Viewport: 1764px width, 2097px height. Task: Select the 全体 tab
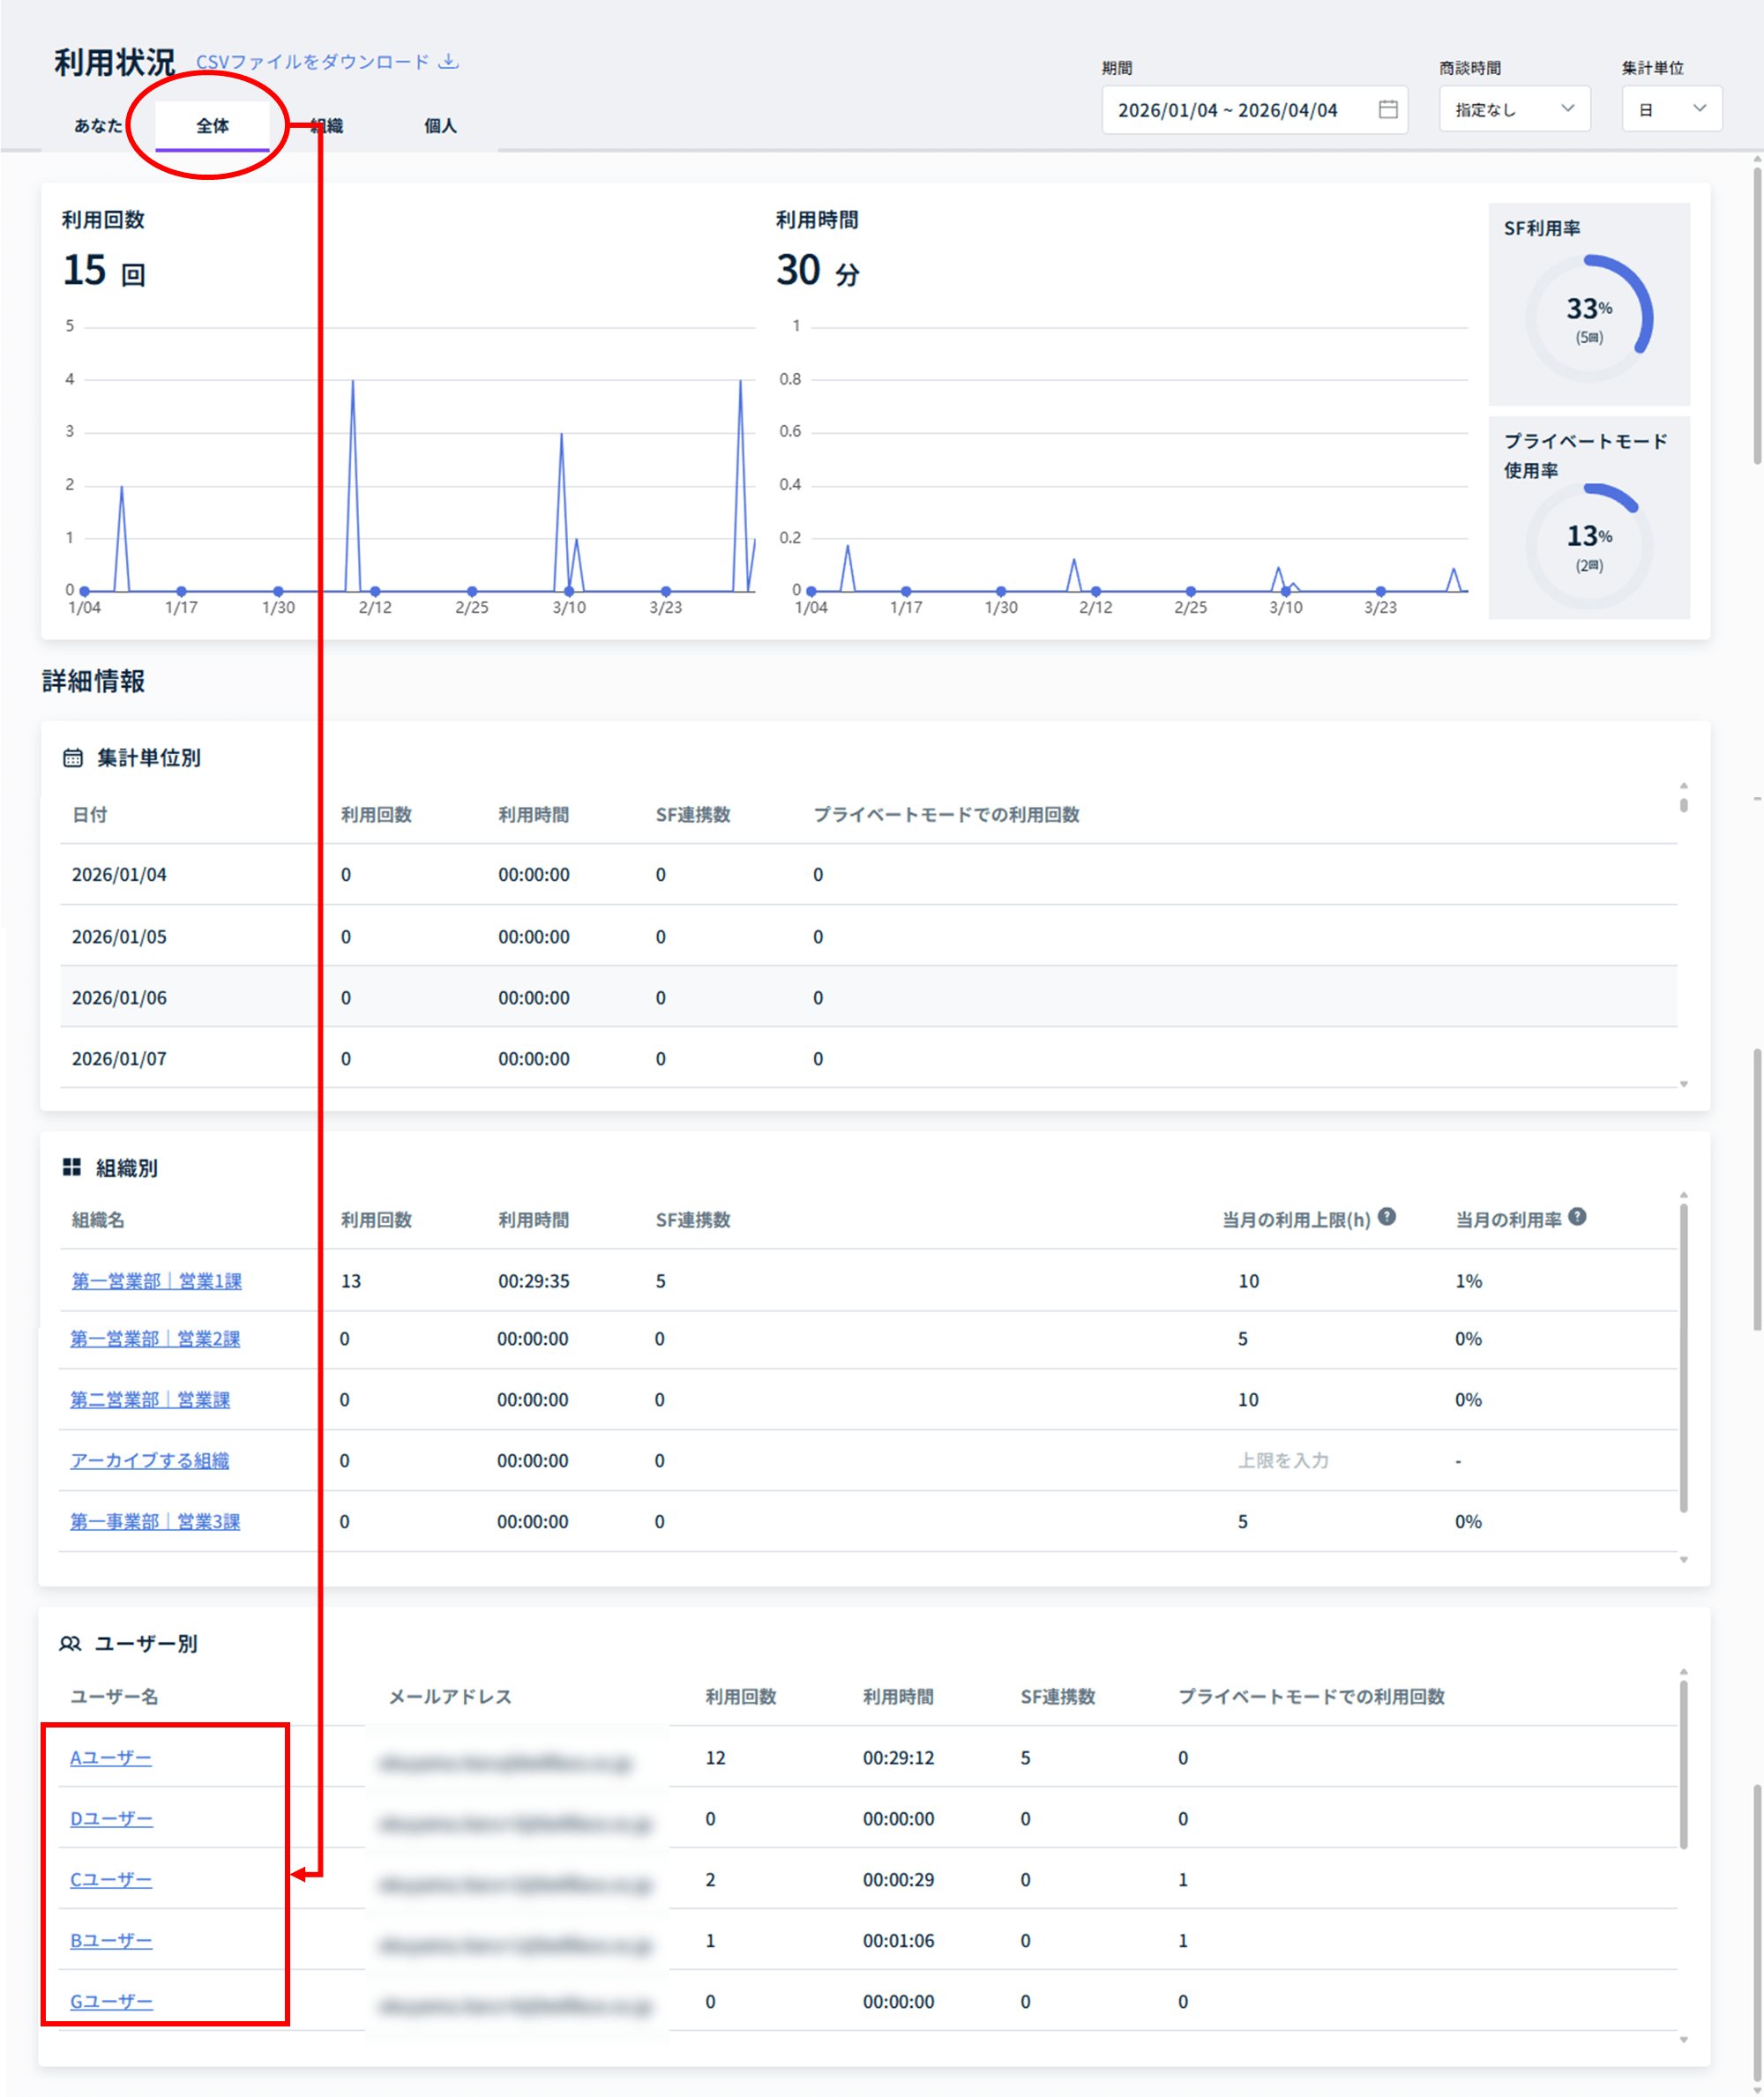coord(212,125)
